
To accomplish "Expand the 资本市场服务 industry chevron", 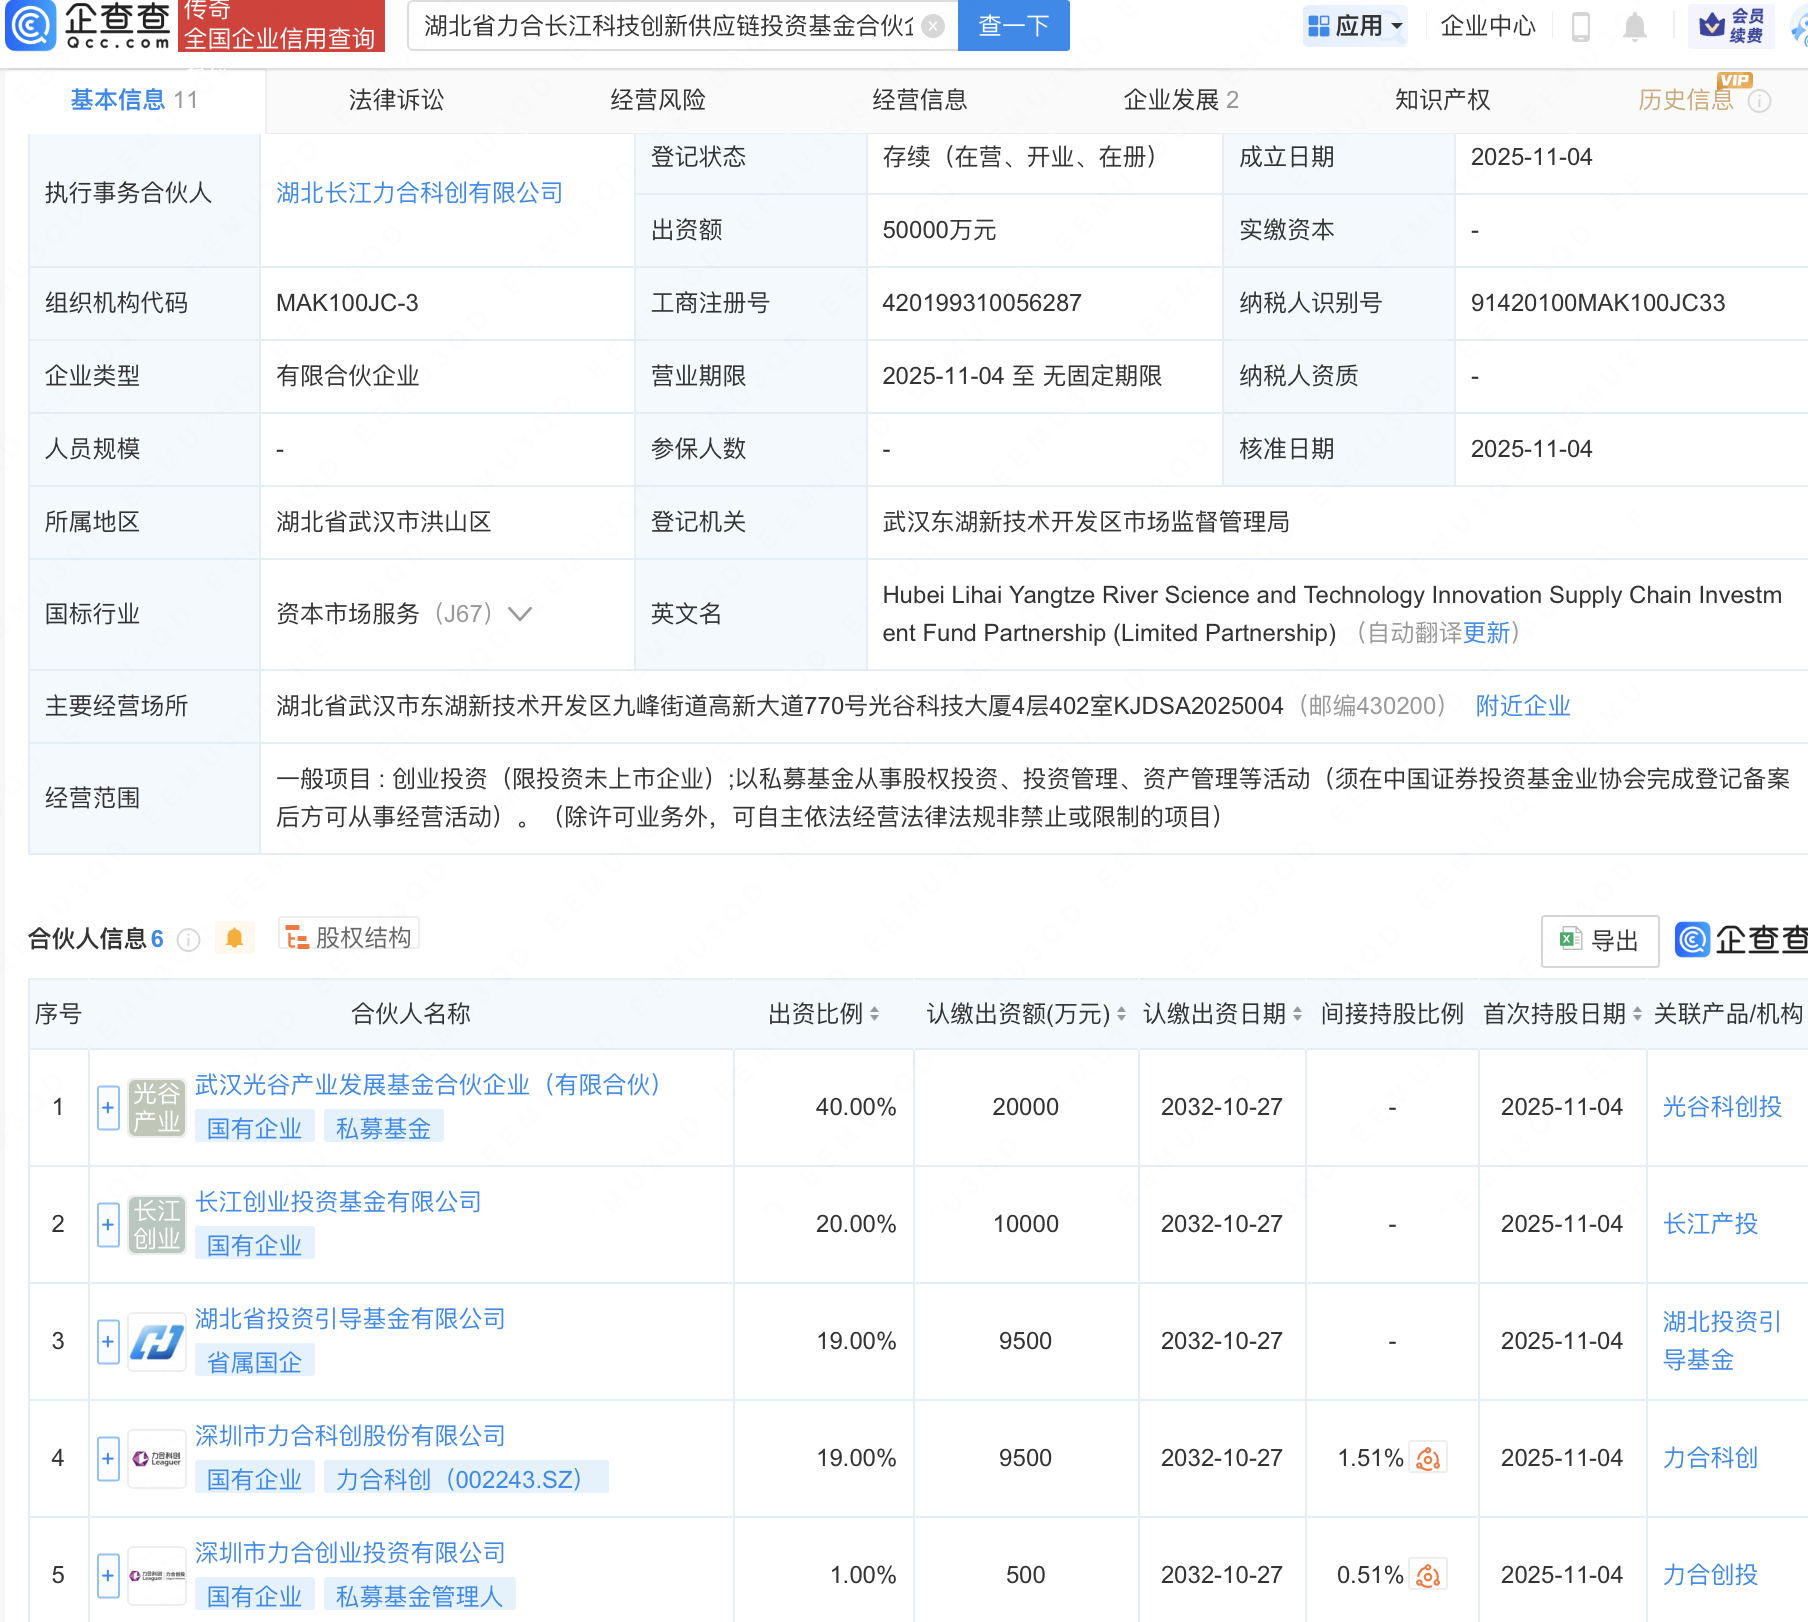I will [x=520, y=613].
